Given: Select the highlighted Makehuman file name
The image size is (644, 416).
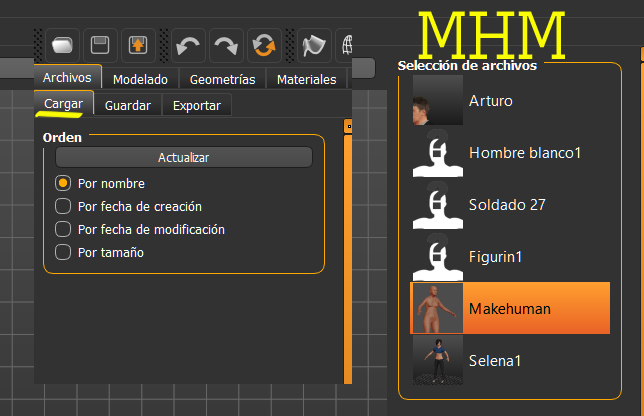Looking at the screenshot, I should coord(510,309).
